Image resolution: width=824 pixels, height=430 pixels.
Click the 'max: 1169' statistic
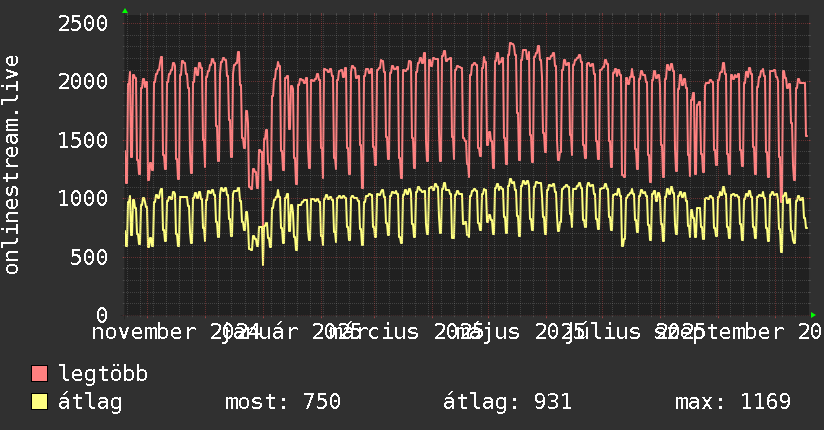click(733, 402)
